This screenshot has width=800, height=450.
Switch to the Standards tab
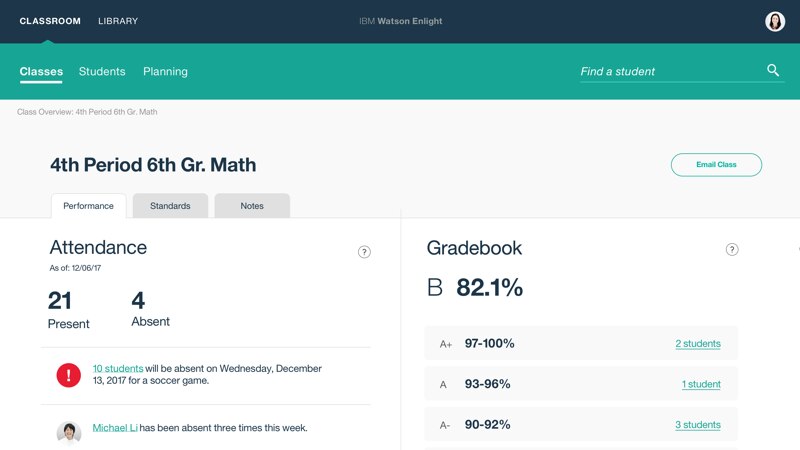170,206
